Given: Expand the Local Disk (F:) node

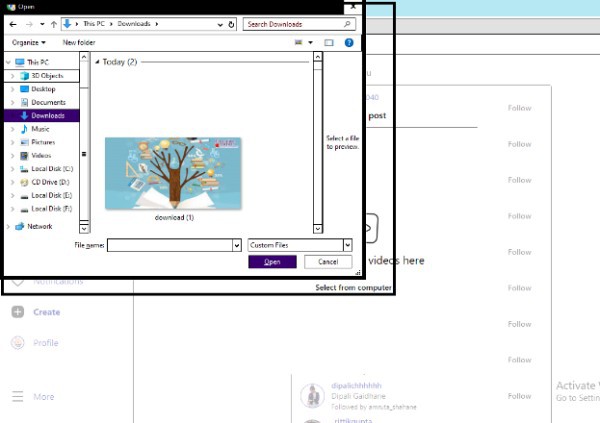Looking at the screenshot, I should coord(12,209).
